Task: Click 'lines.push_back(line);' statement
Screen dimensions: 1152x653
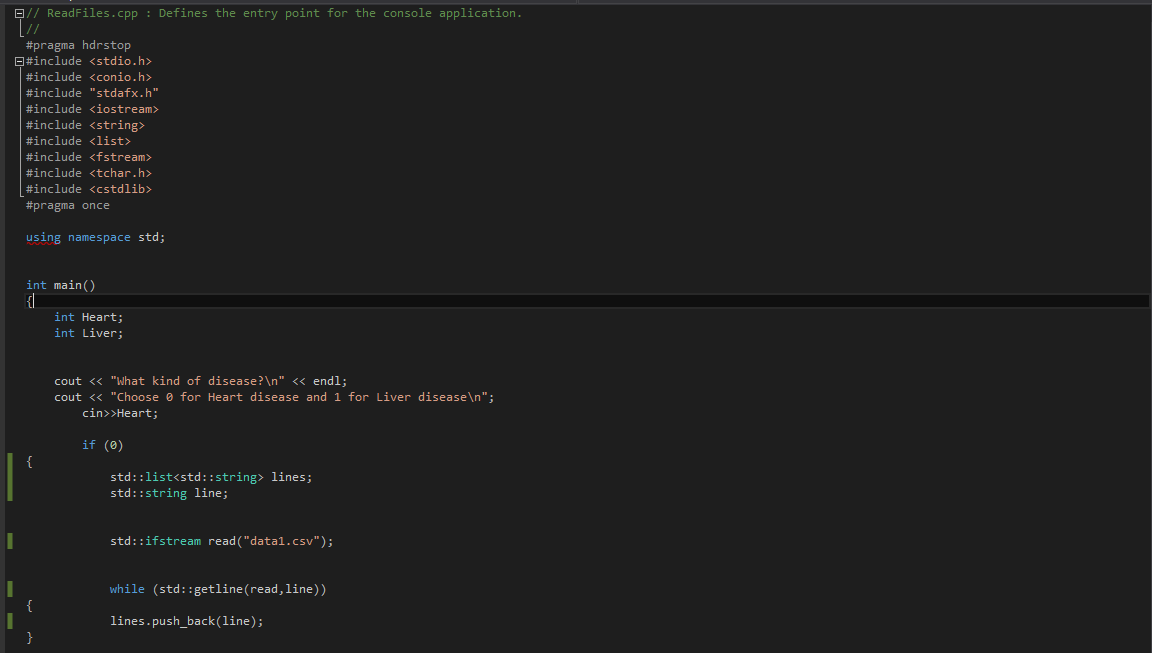Action: [187, 621]
